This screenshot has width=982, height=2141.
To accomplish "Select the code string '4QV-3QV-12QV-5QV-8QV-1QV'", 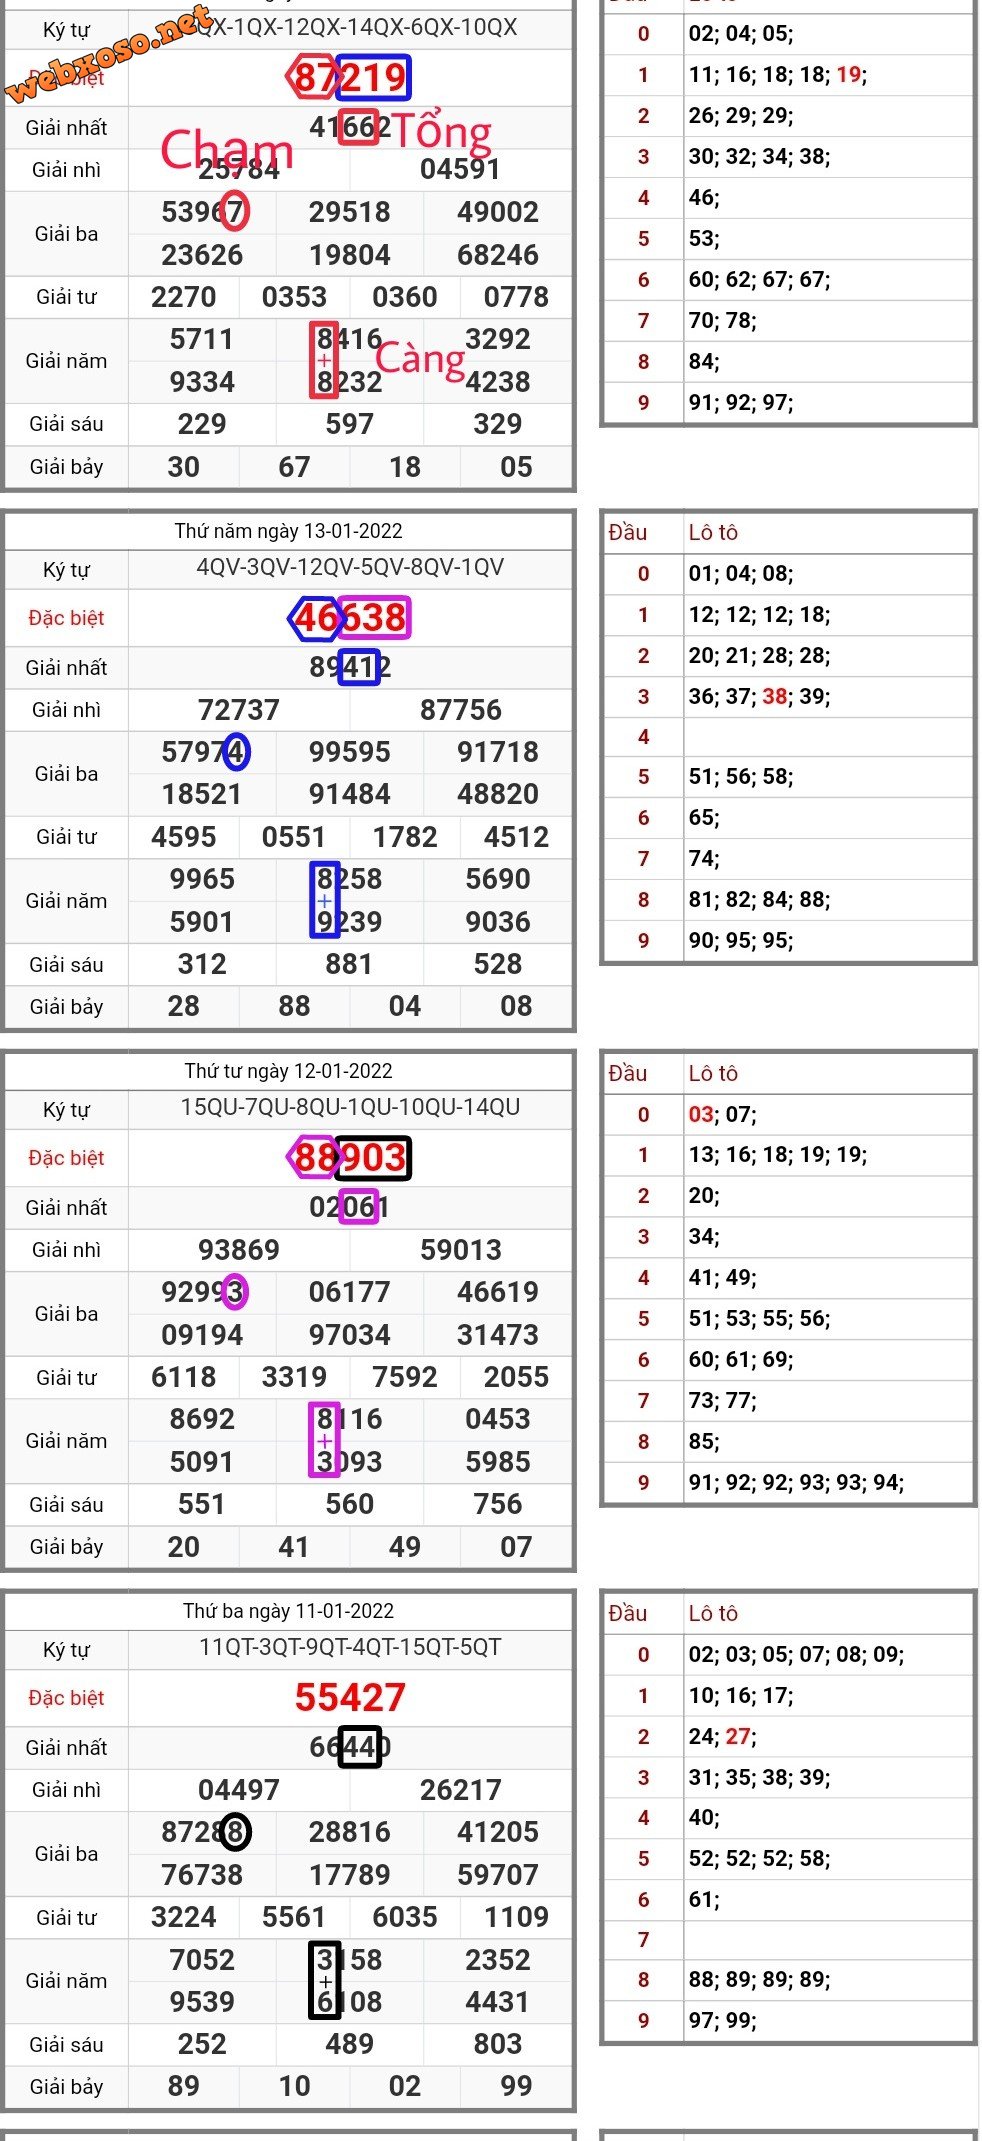I will click(350, 568).
